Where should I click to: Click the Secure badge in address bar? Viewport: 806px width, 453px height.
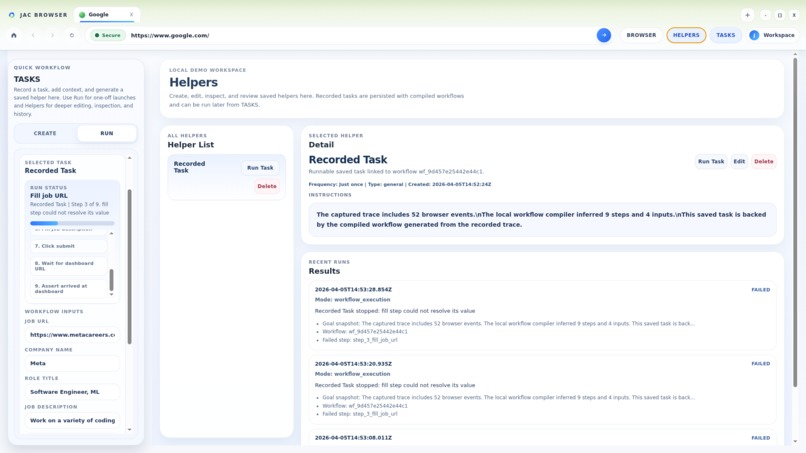point(108,35)
